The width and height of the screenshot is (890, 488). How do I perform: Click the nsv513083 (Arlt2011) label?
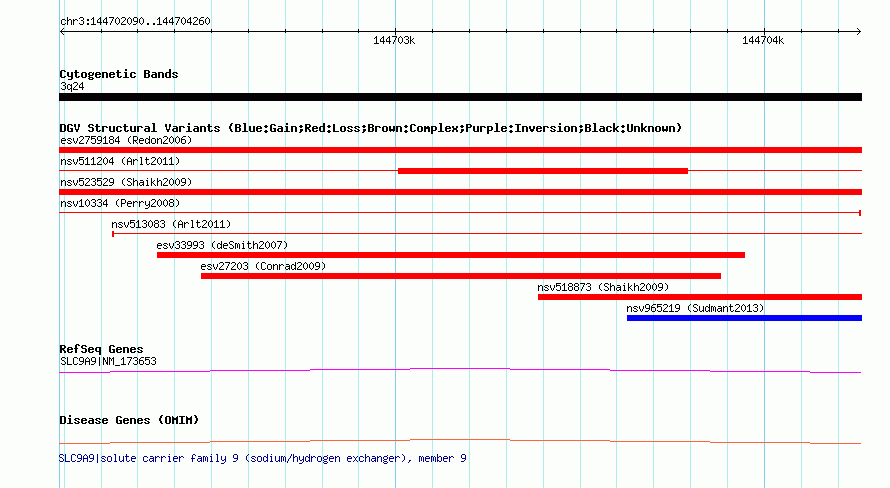[x=171, y=224]
